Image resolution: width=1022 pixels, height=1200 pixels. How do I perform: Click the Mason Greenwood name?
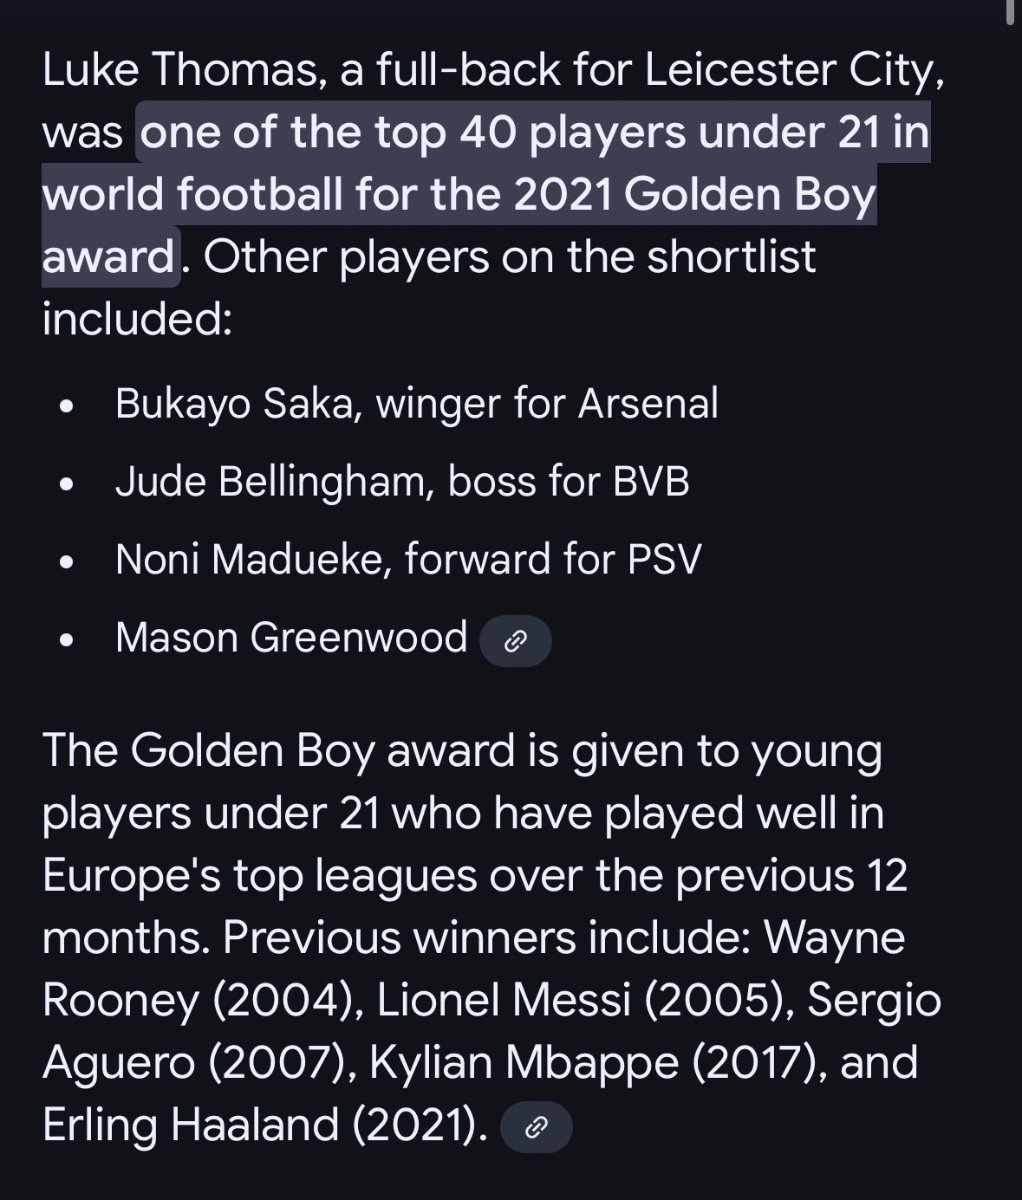[291, 637]
